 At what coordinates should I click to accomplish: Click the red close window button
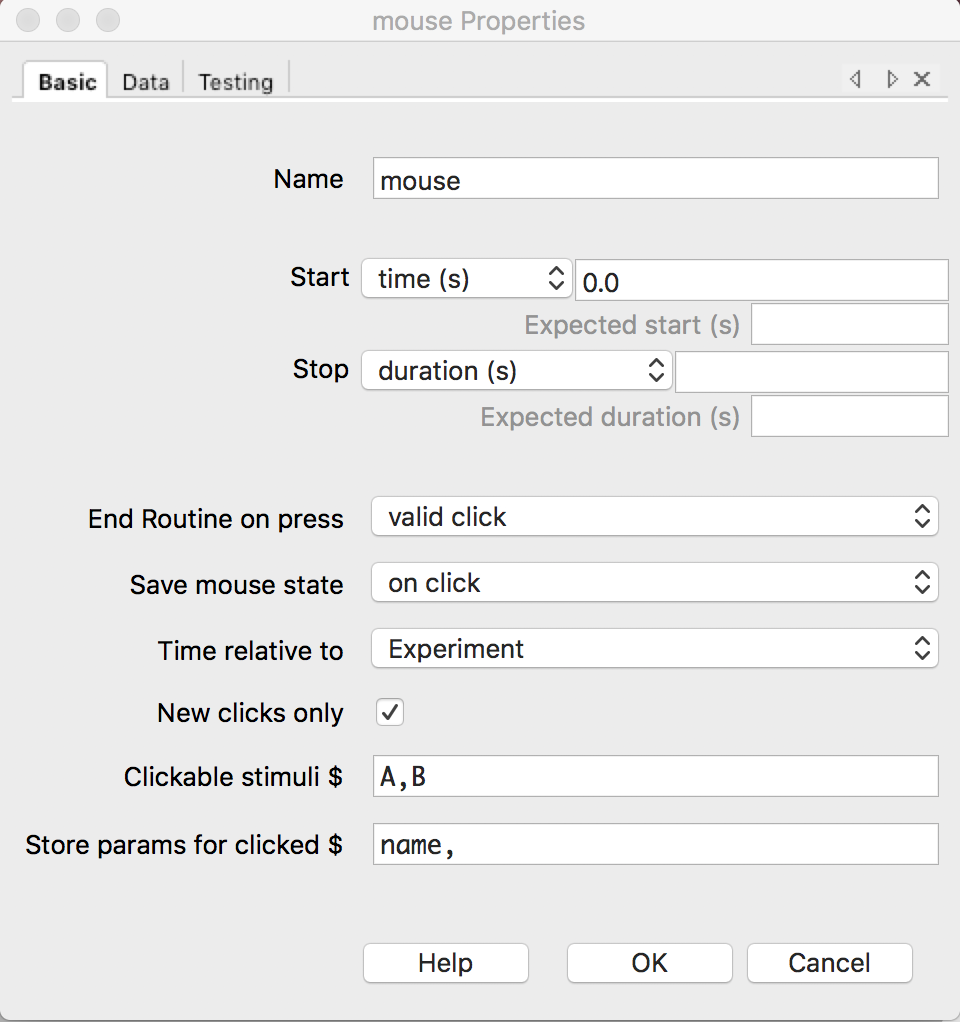28,20
